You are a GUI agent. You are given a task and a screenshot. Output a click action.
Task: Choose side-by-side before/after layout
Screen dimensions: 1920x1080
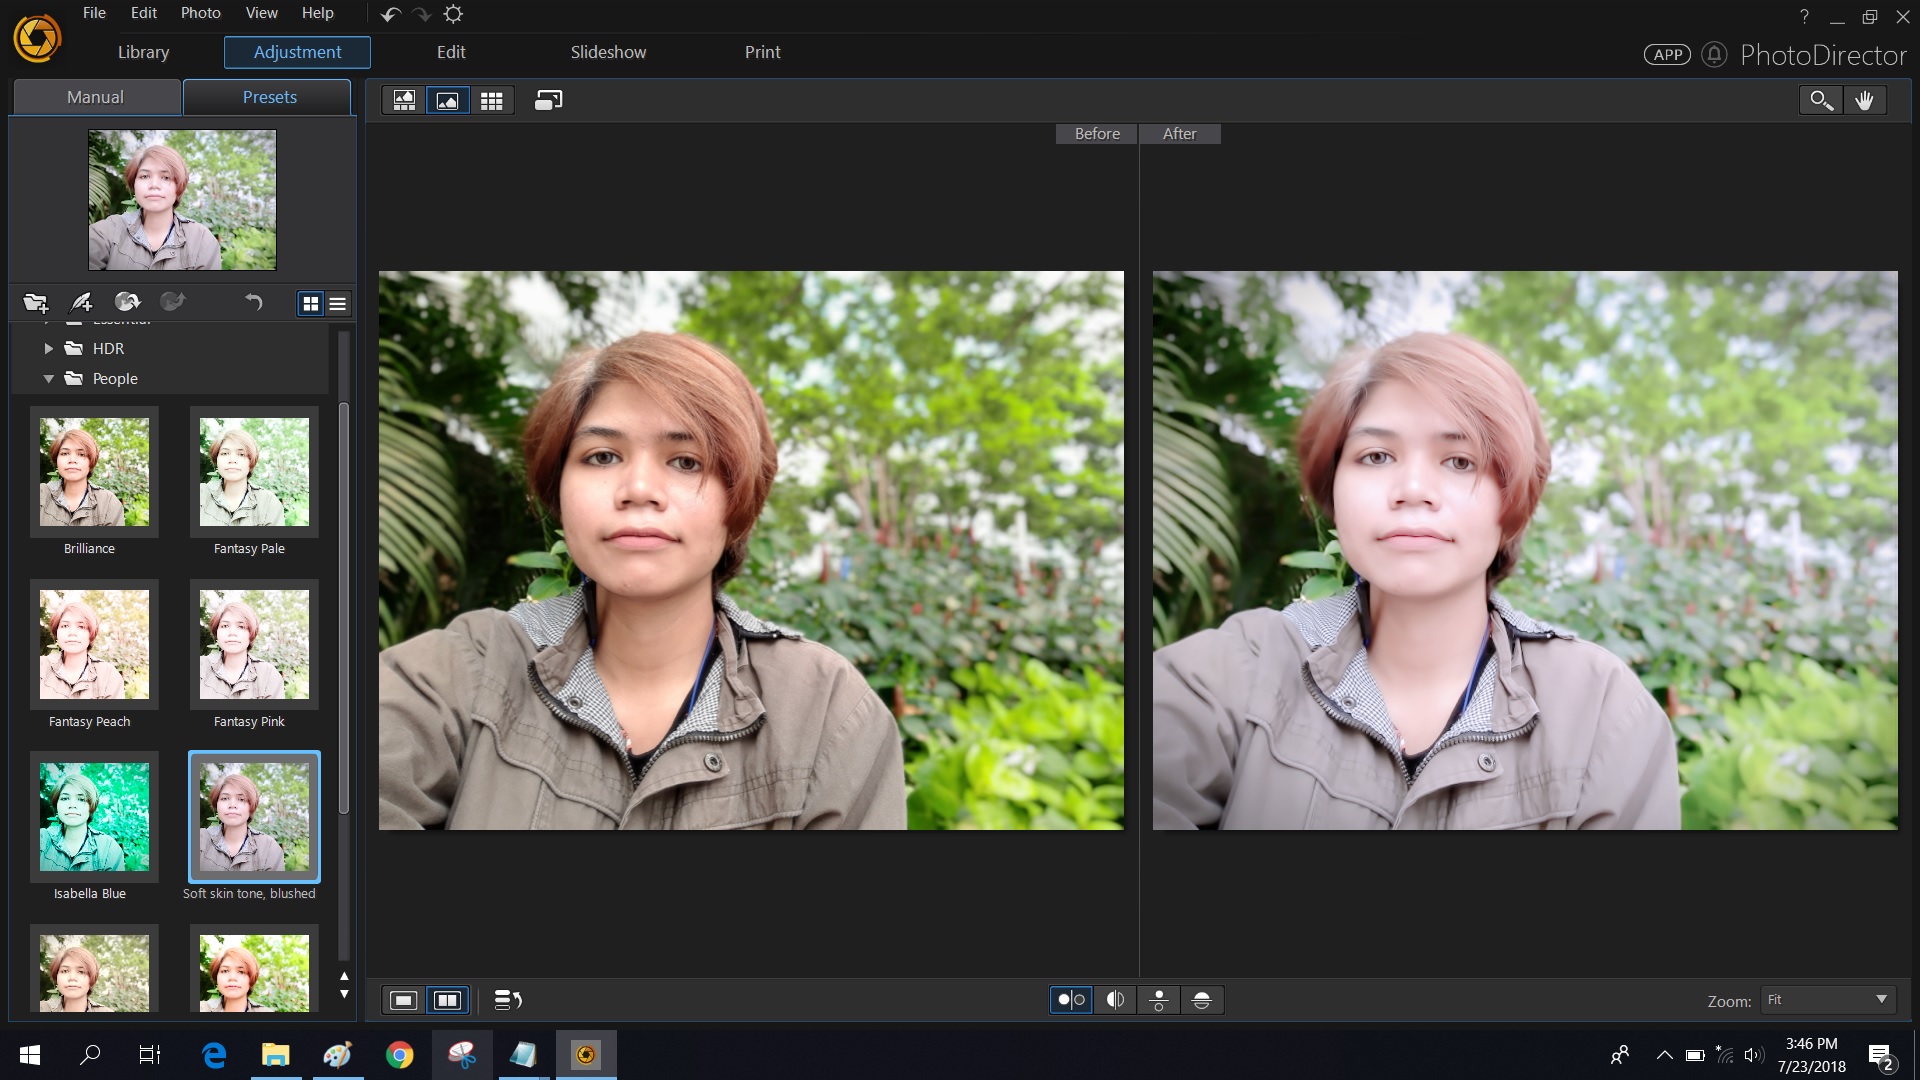(x=1071, y=1000)
